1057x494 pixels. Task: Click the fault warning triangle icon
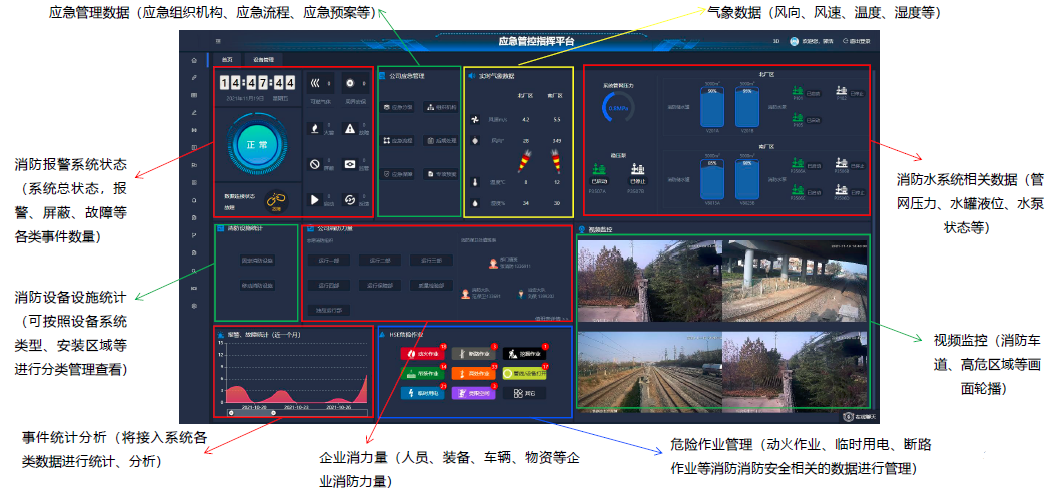coord(350,128)
